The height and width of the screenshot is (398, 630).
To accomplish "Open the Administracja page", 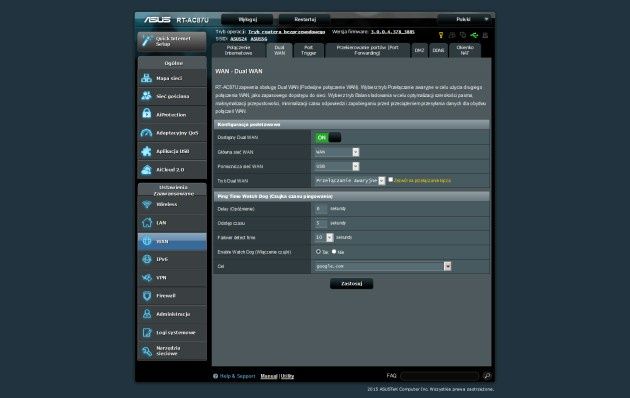I will click(172, 314).
